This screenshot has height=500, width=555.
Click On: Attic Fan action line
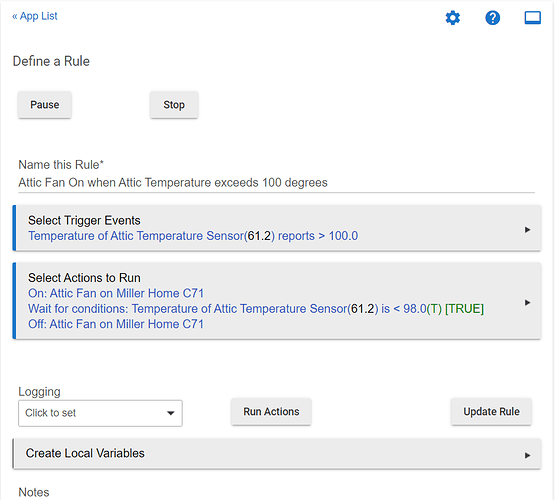coord(116,293)
